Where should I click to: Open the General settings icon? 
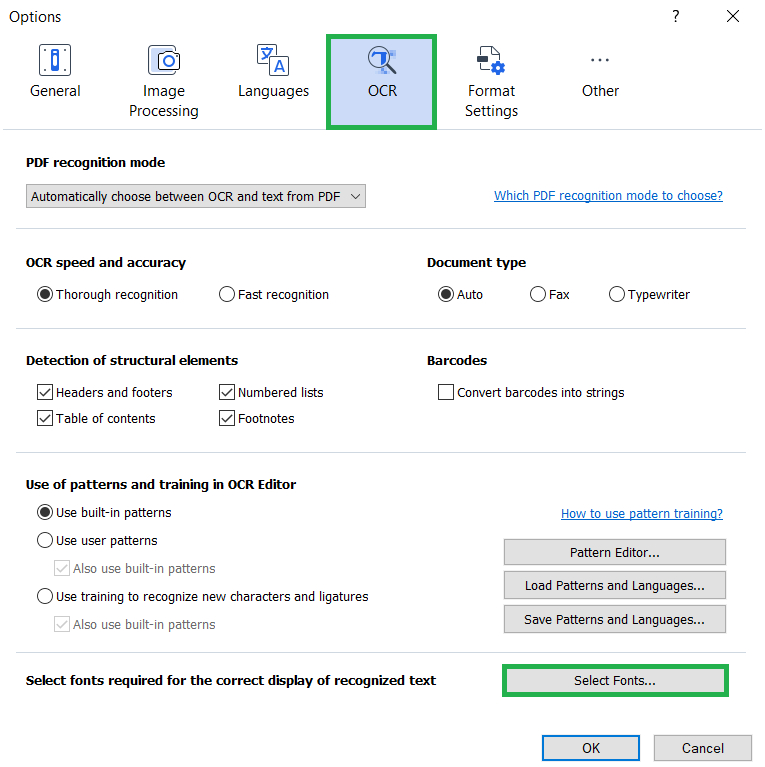55,60
